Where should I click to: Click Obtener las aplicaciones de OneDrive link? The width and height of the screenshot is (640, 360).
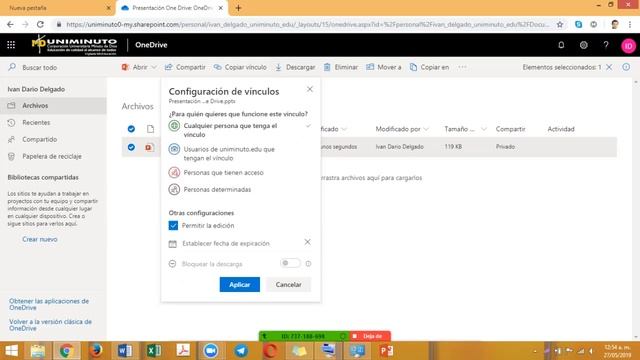49,304
